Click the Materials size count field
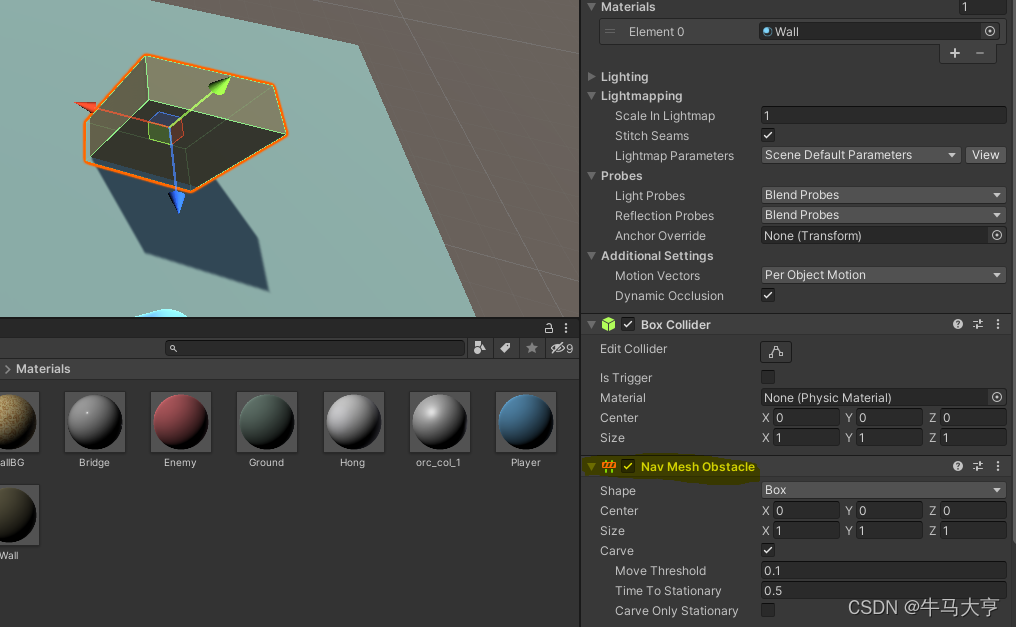Screen dimensions: 1016x627 (982, 6)
